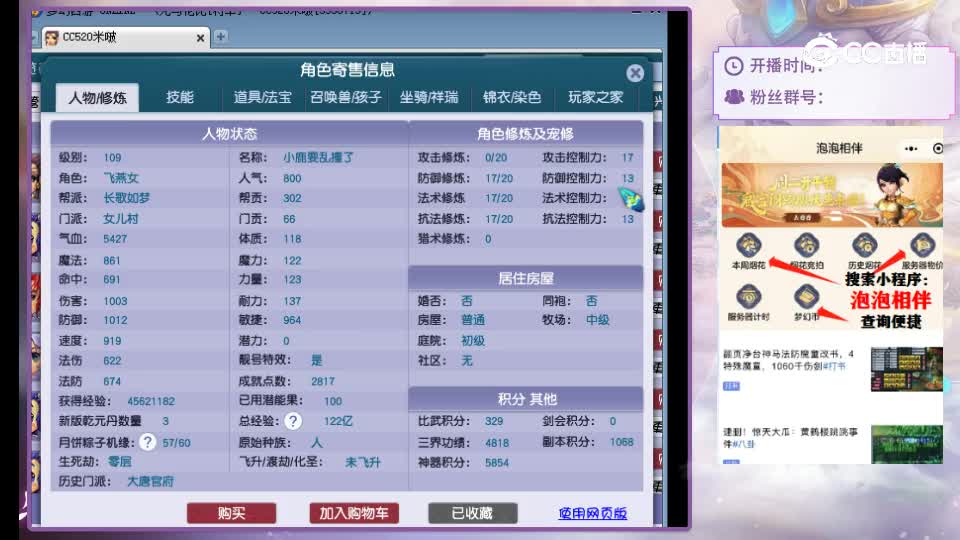The width and height of the screenshot is (960, 540).
Task: Select the 人物/修炼 tab
Action: [97, 98]
